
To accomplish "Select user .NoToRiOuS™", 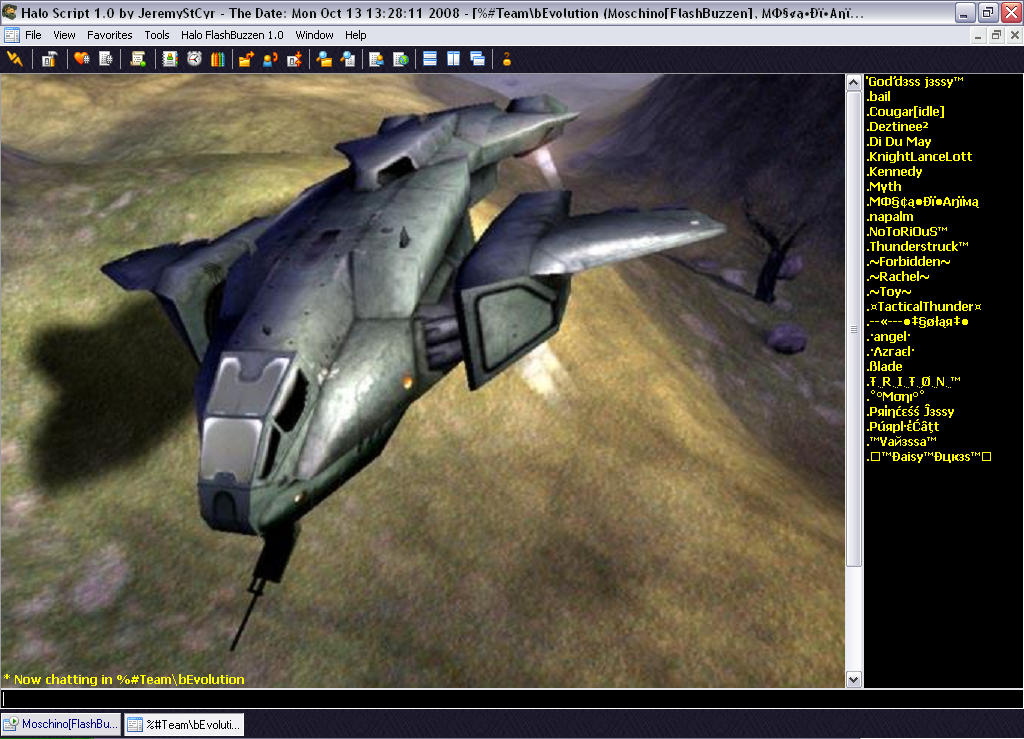I will pos(907,232).
